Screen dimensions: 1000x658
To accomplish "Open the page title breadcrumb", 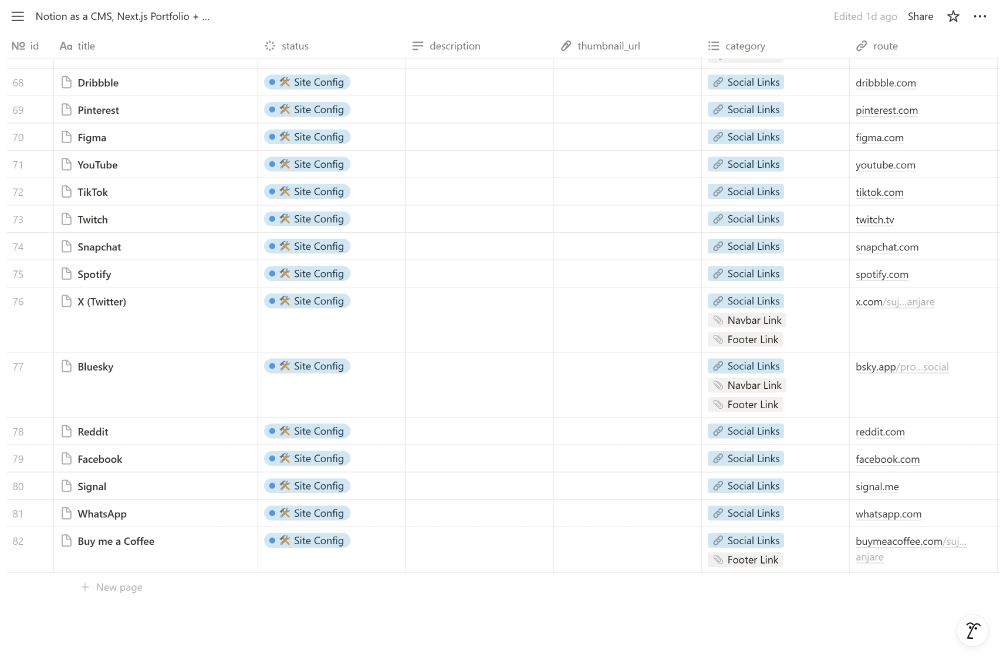I will point(122,17).
